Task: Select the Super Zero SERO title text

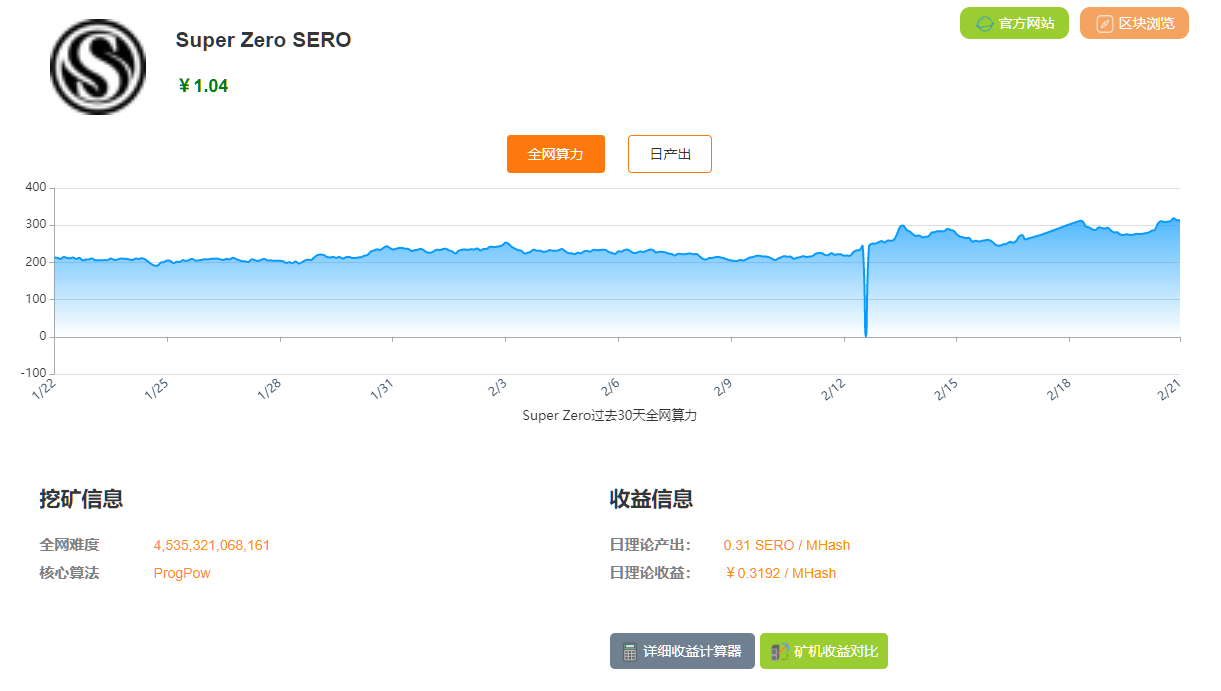Action: [x=264, y=40]
